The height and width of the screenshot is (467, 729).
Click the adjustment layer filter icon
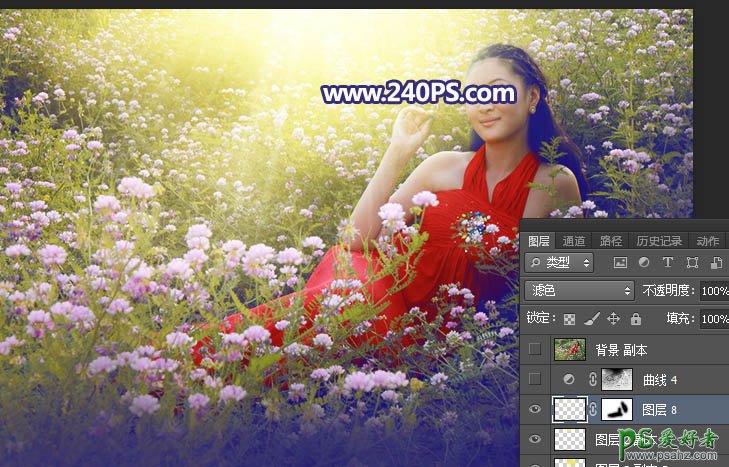pyautogui.click(x=644, y=263)
